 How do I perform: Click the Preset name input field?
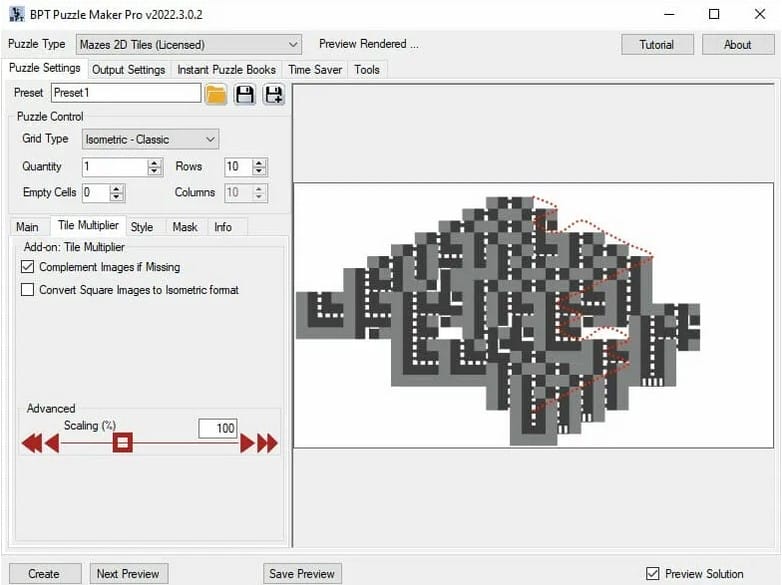click(126, 93)
